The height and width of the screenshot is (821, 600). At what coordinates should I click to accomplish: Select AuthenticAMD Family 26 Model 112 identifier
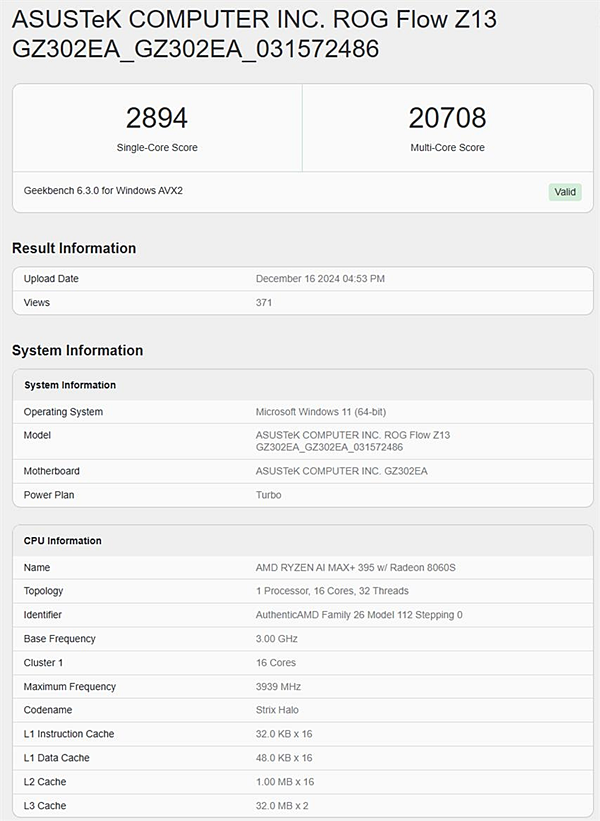click(x=359, y=615)
